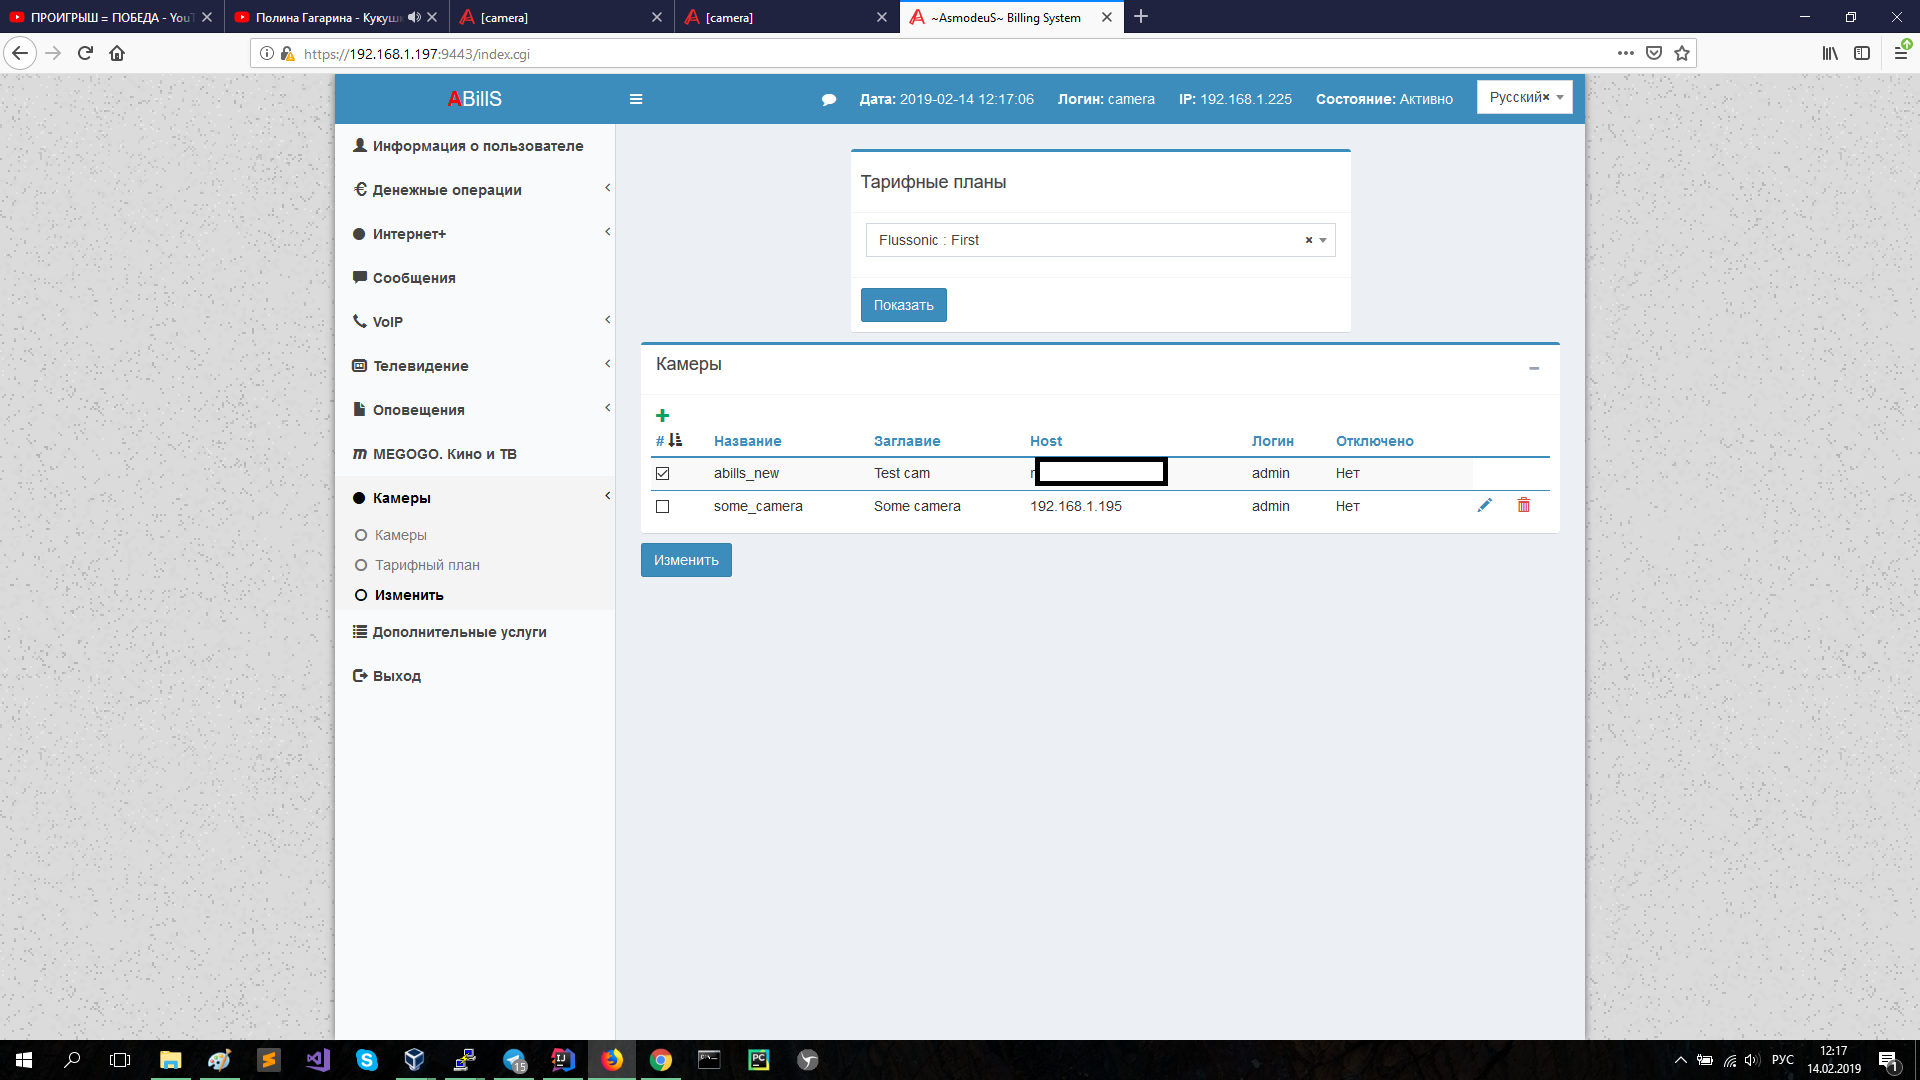Click the green plus add camera icon
Image resolution: width=1920 pixels, height=1080 pixels.
[x=662, y=416]
